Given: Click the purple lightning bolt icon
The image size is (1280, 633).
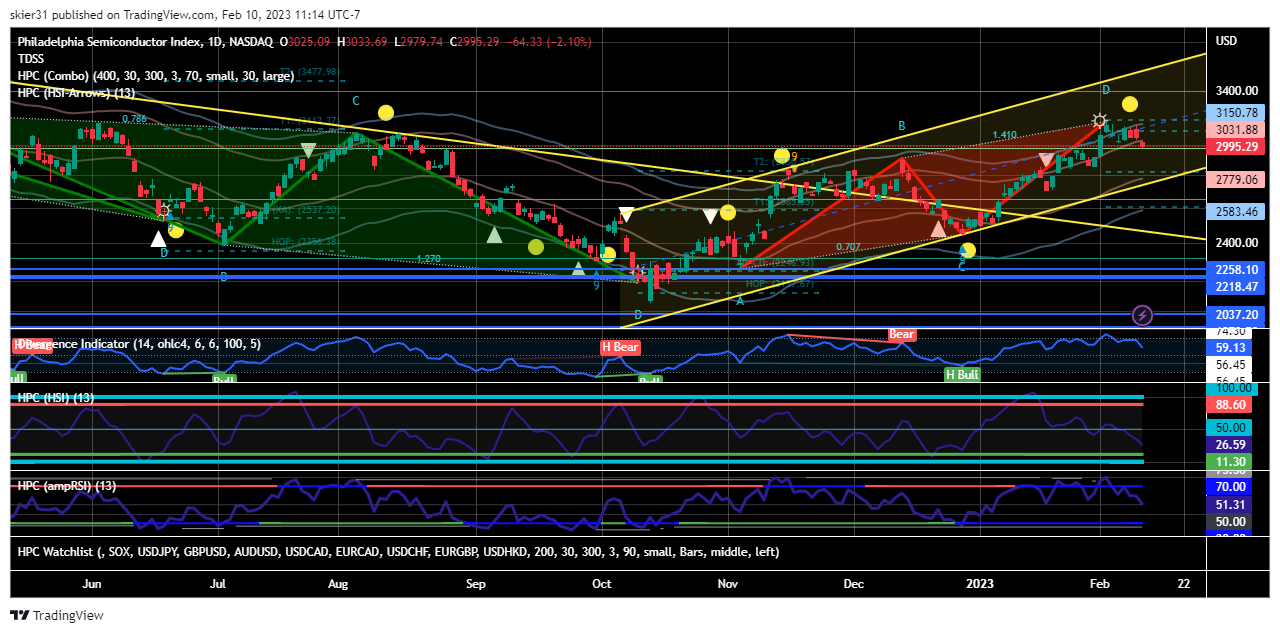Looking at the screenshot, I should [x=1144, y=316].
